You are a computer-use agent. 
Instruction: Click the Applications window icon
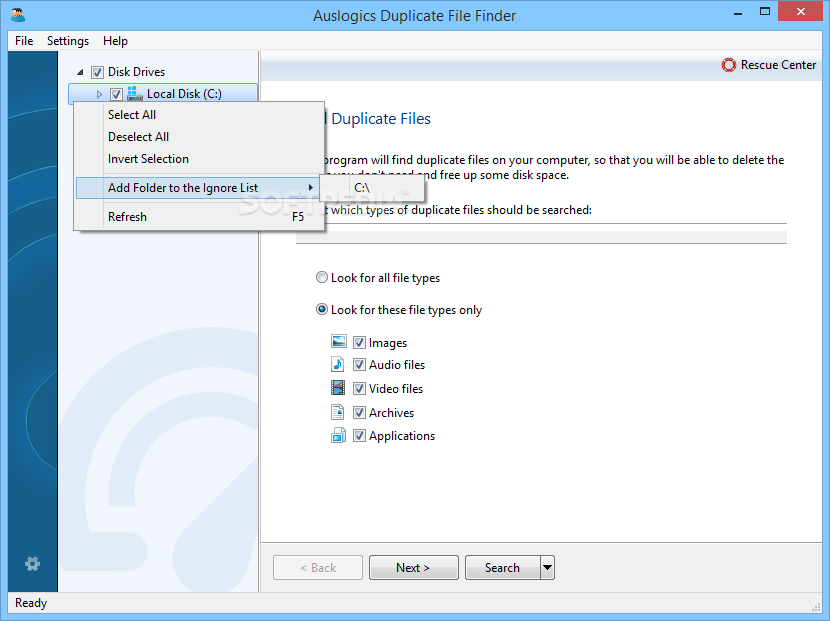tap(338, 435)
